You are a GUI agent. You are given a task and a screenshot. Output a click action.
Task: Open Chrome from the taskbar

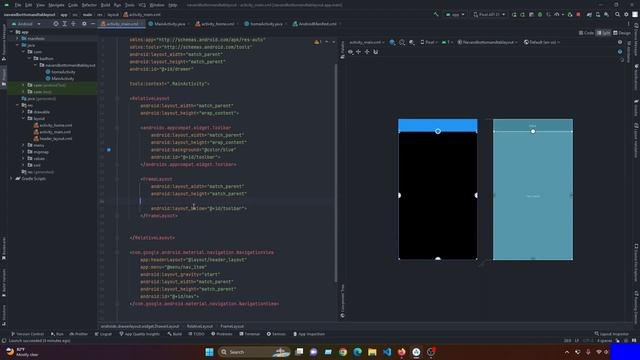[343, 352]
